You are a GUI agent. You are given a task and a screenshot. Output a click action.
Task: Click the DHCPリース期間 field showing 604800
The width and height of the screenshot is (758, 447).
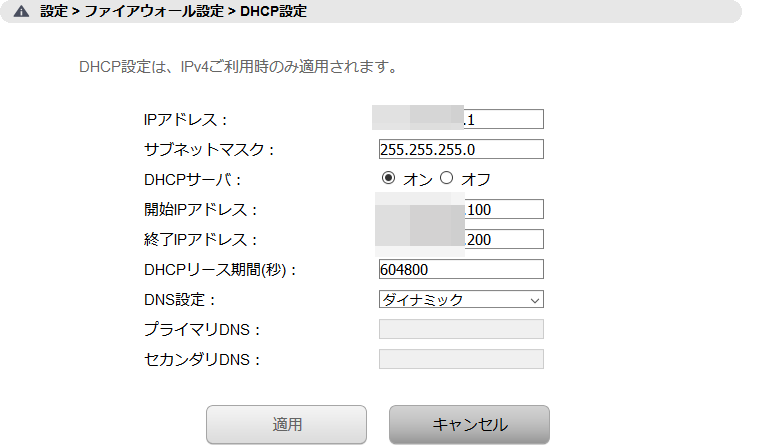coord(461,269)
